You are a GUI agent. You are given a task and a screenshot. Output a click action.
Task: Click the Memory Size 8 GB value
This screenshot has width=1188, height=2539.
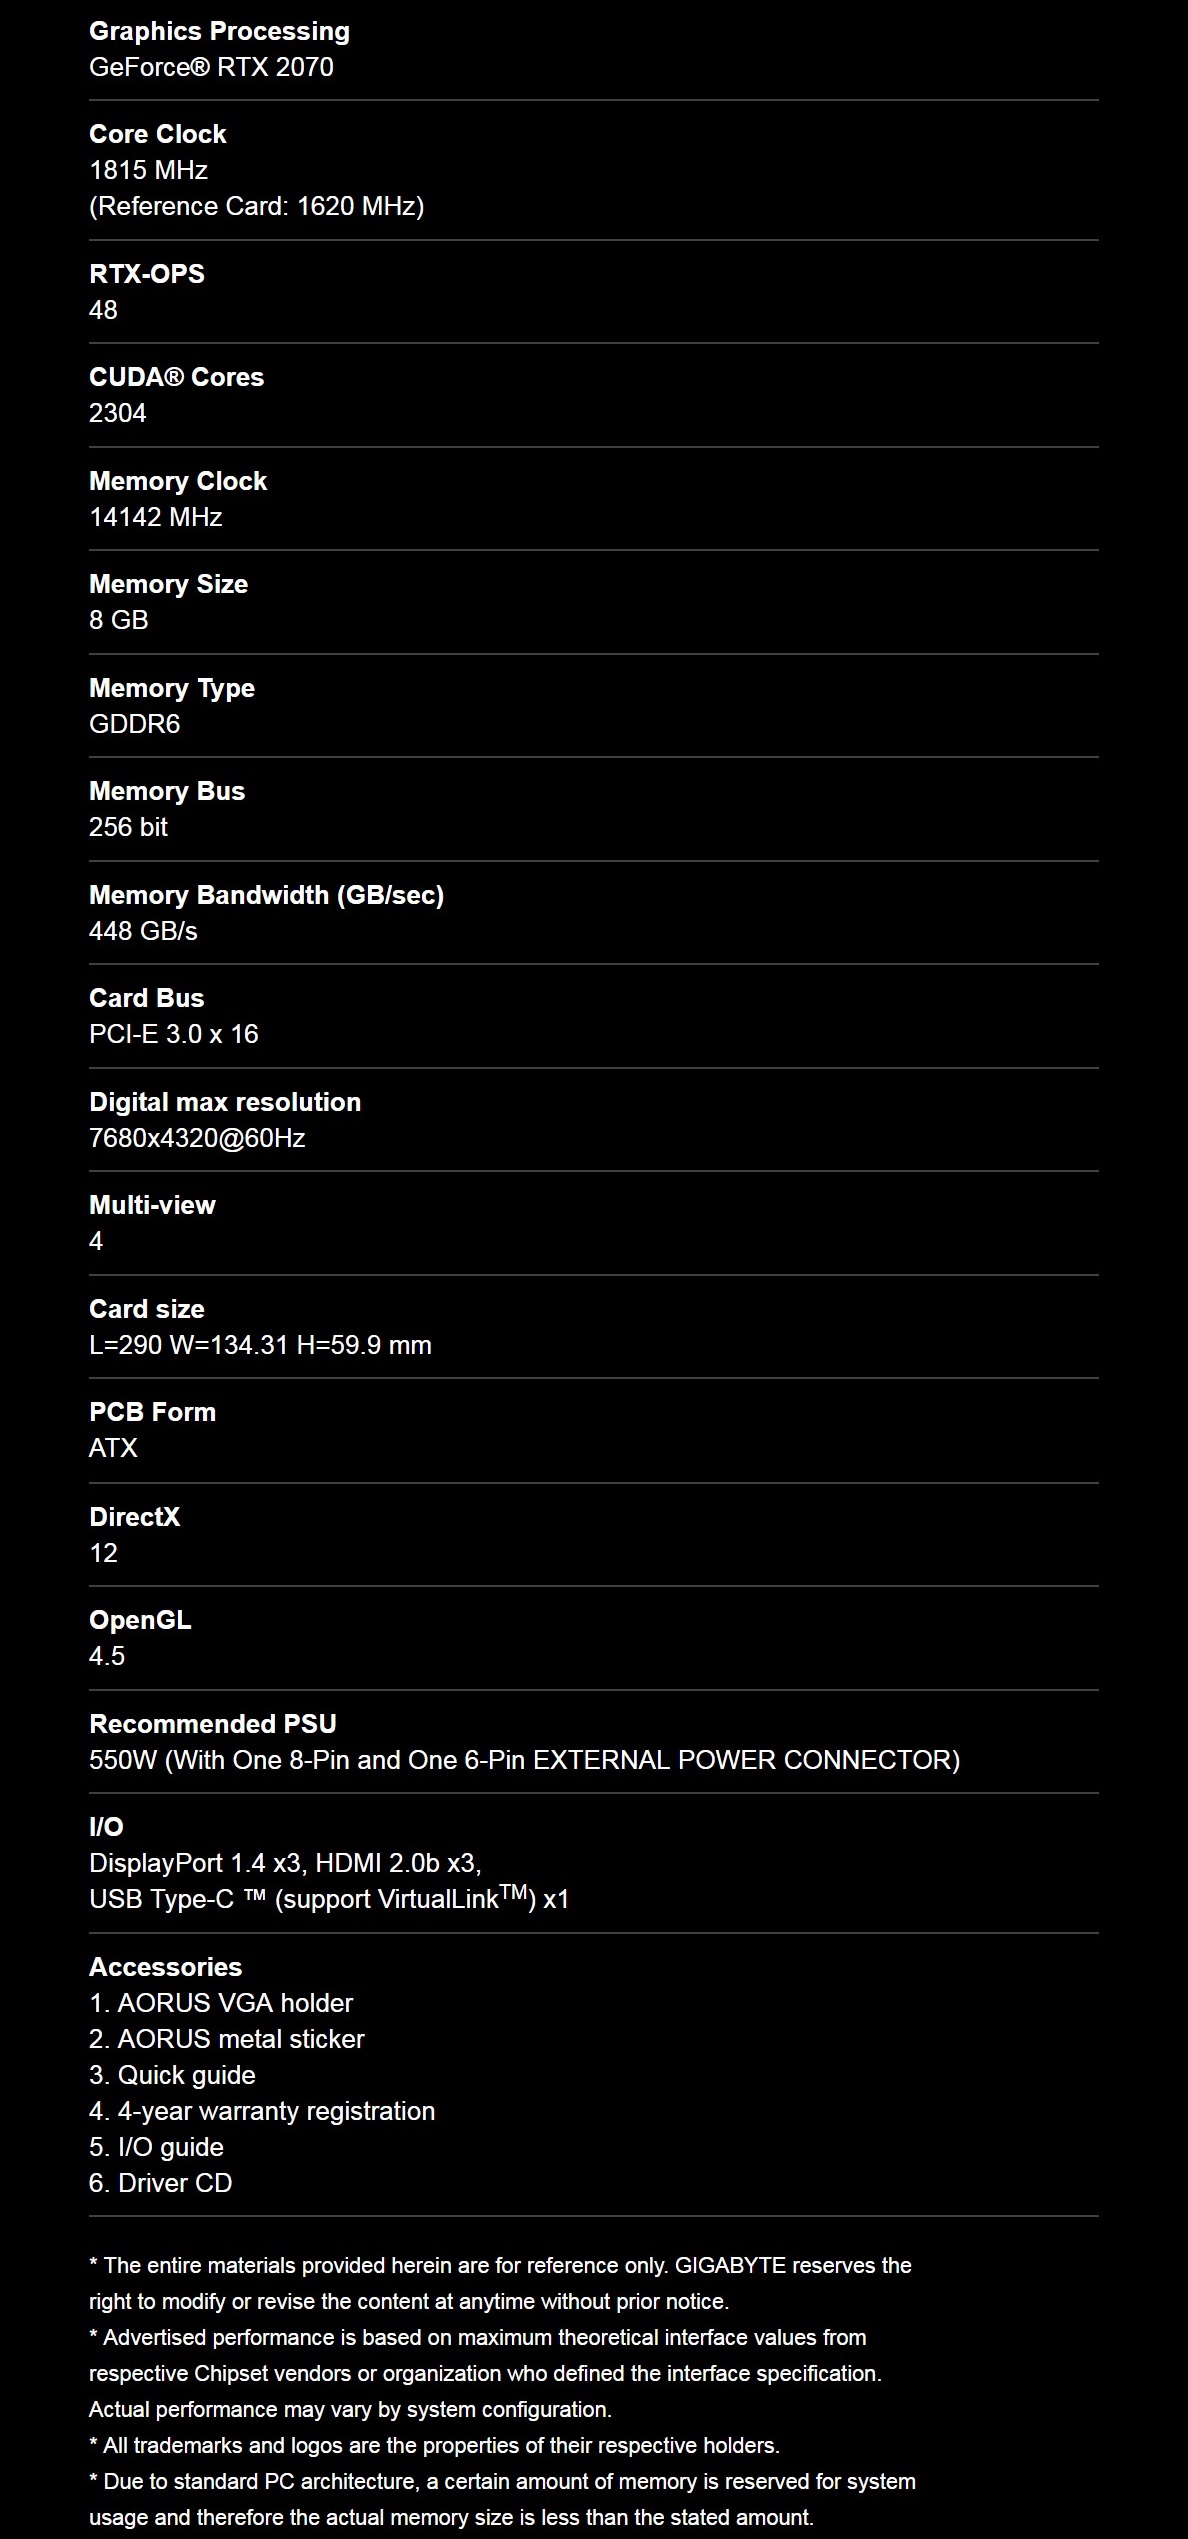(x=118, y=620)
